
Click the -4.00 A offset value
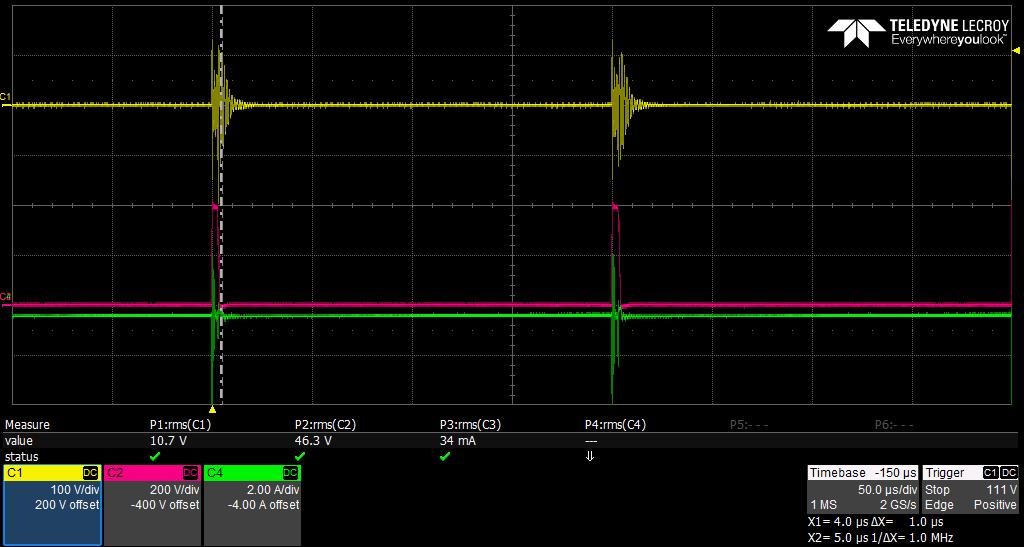point(264,505)
